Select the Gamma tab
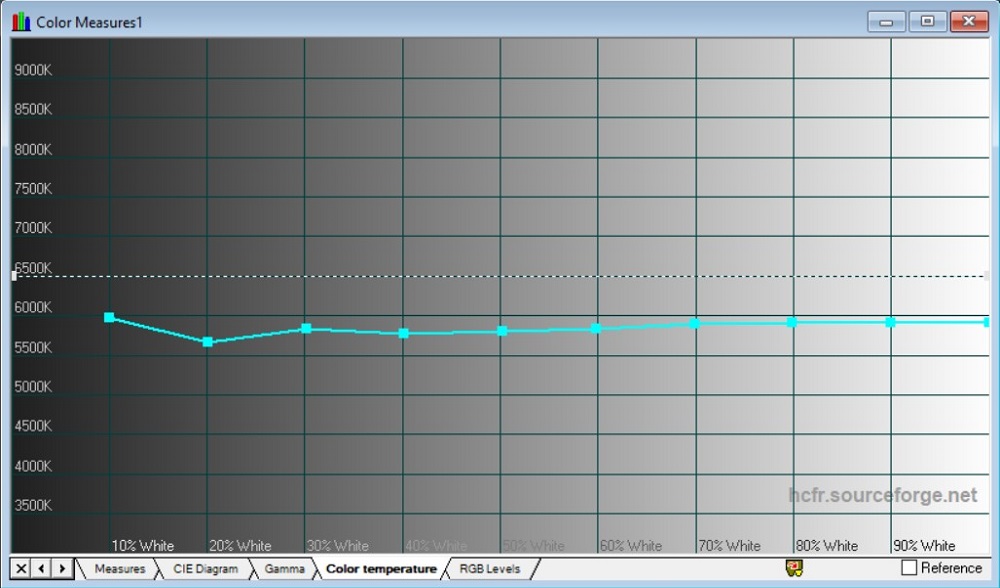Viewport: 1000px width, 588px height. (284, 568)
